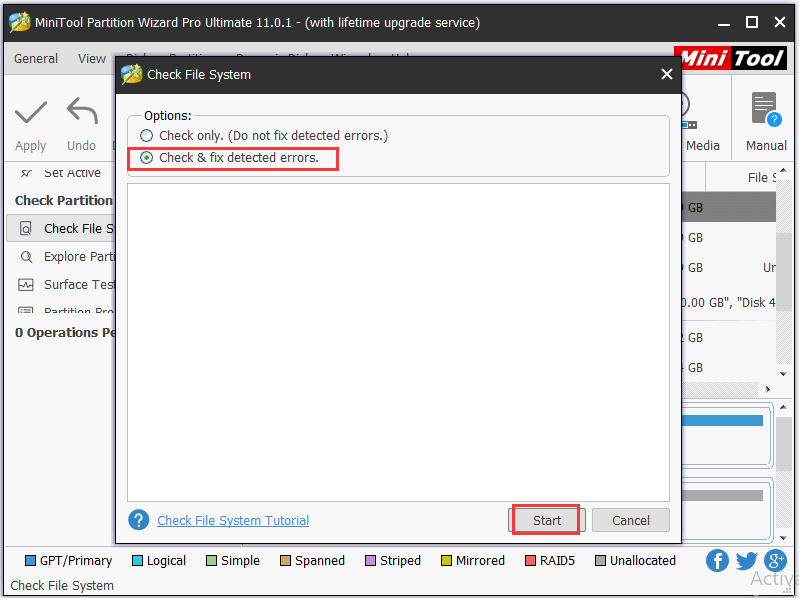Select Check File System in sidebar

(61, 228)
